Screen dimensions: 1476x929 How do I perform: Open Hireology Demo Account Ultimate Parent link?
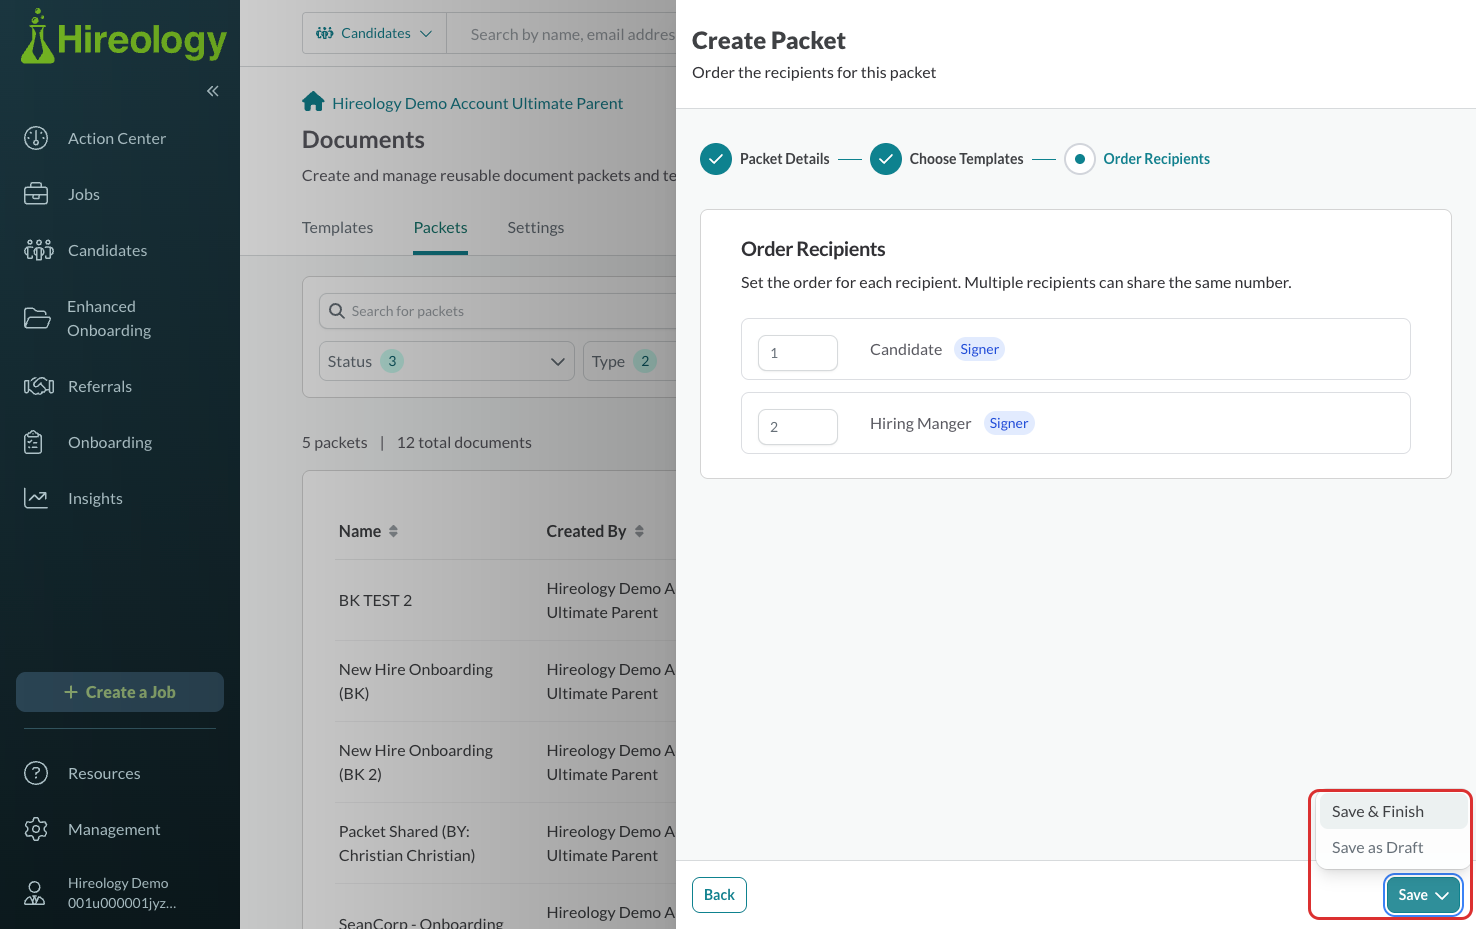coord(477,103)
